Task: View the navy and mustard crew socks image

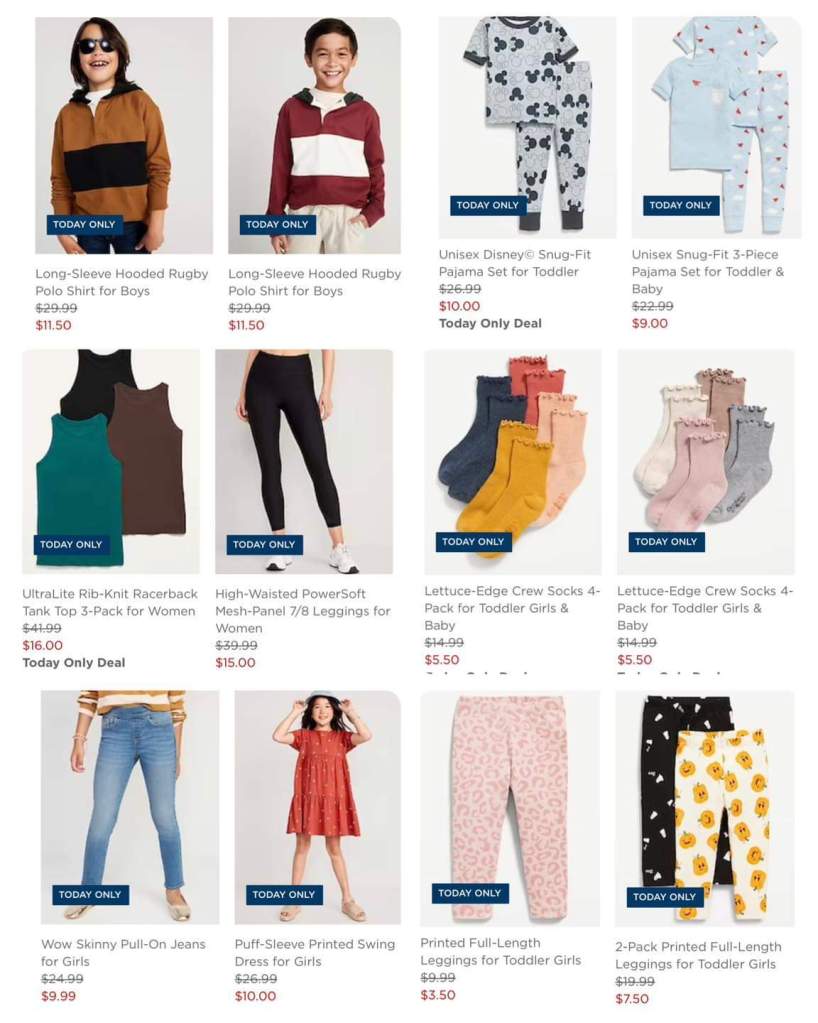Action: tap(513, 462)
